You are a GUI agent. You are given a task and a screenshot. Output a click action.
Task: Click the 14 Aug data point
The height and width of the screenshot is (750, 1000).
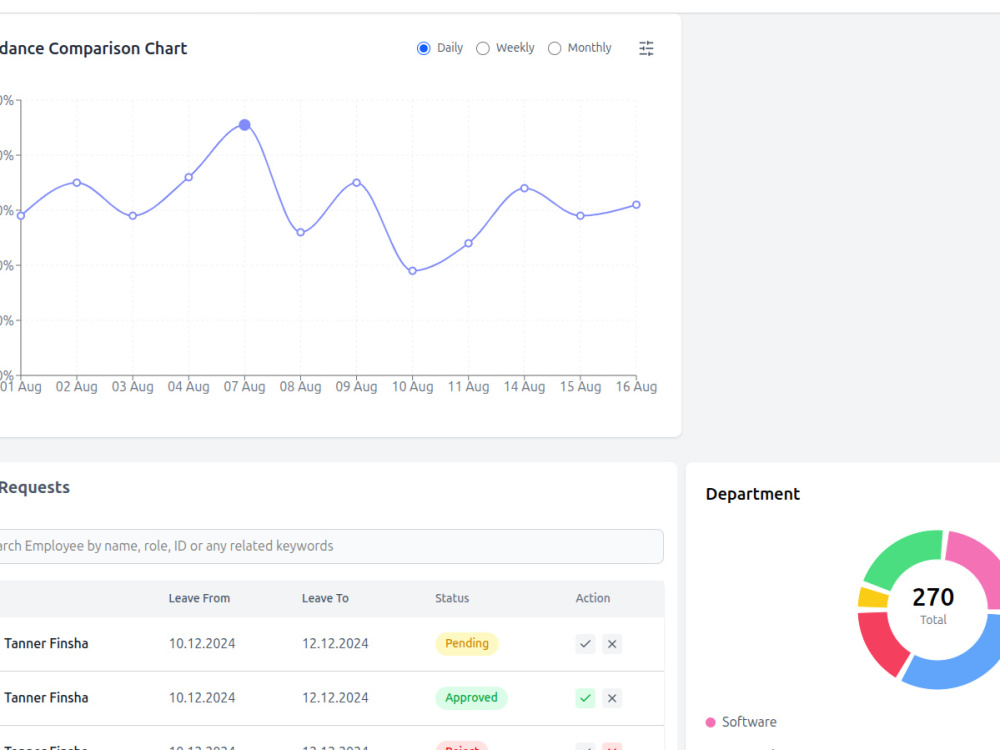click(524, 188)
